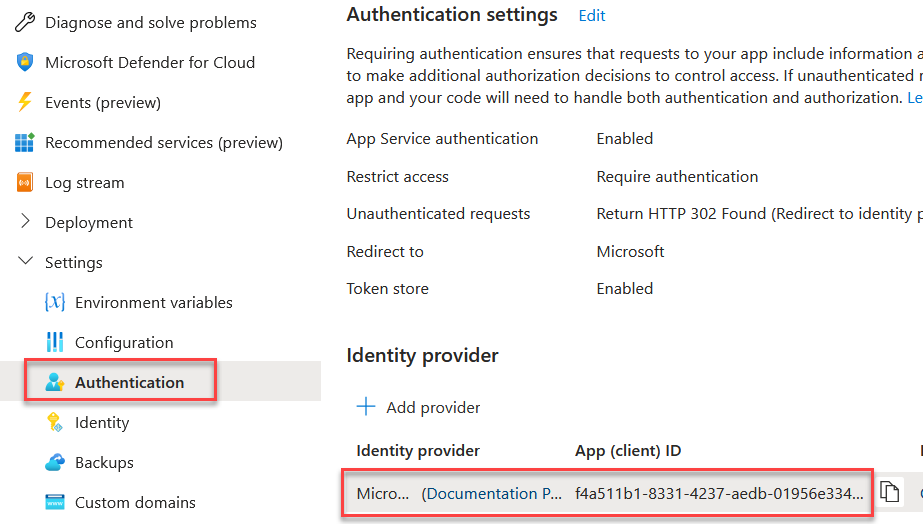923x524 pixels.
Task: Click Return HTTP 302 Found value
Action: click(759, 214)
